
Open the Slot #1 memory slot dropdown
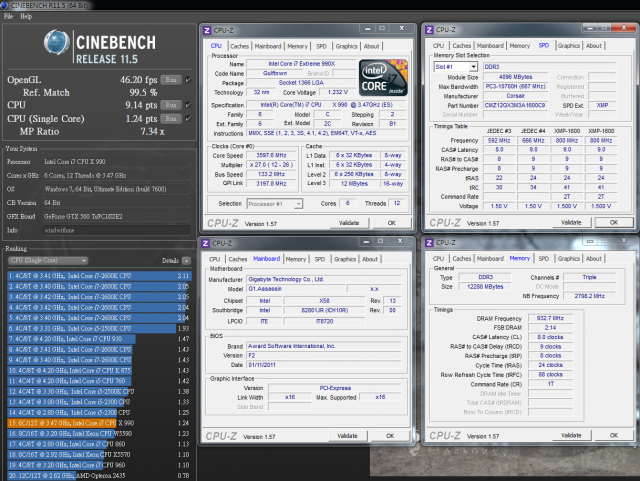[455, 67]
